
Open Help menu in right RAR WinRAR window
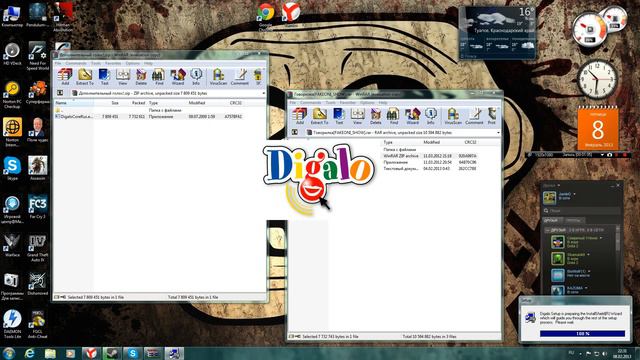383,103
